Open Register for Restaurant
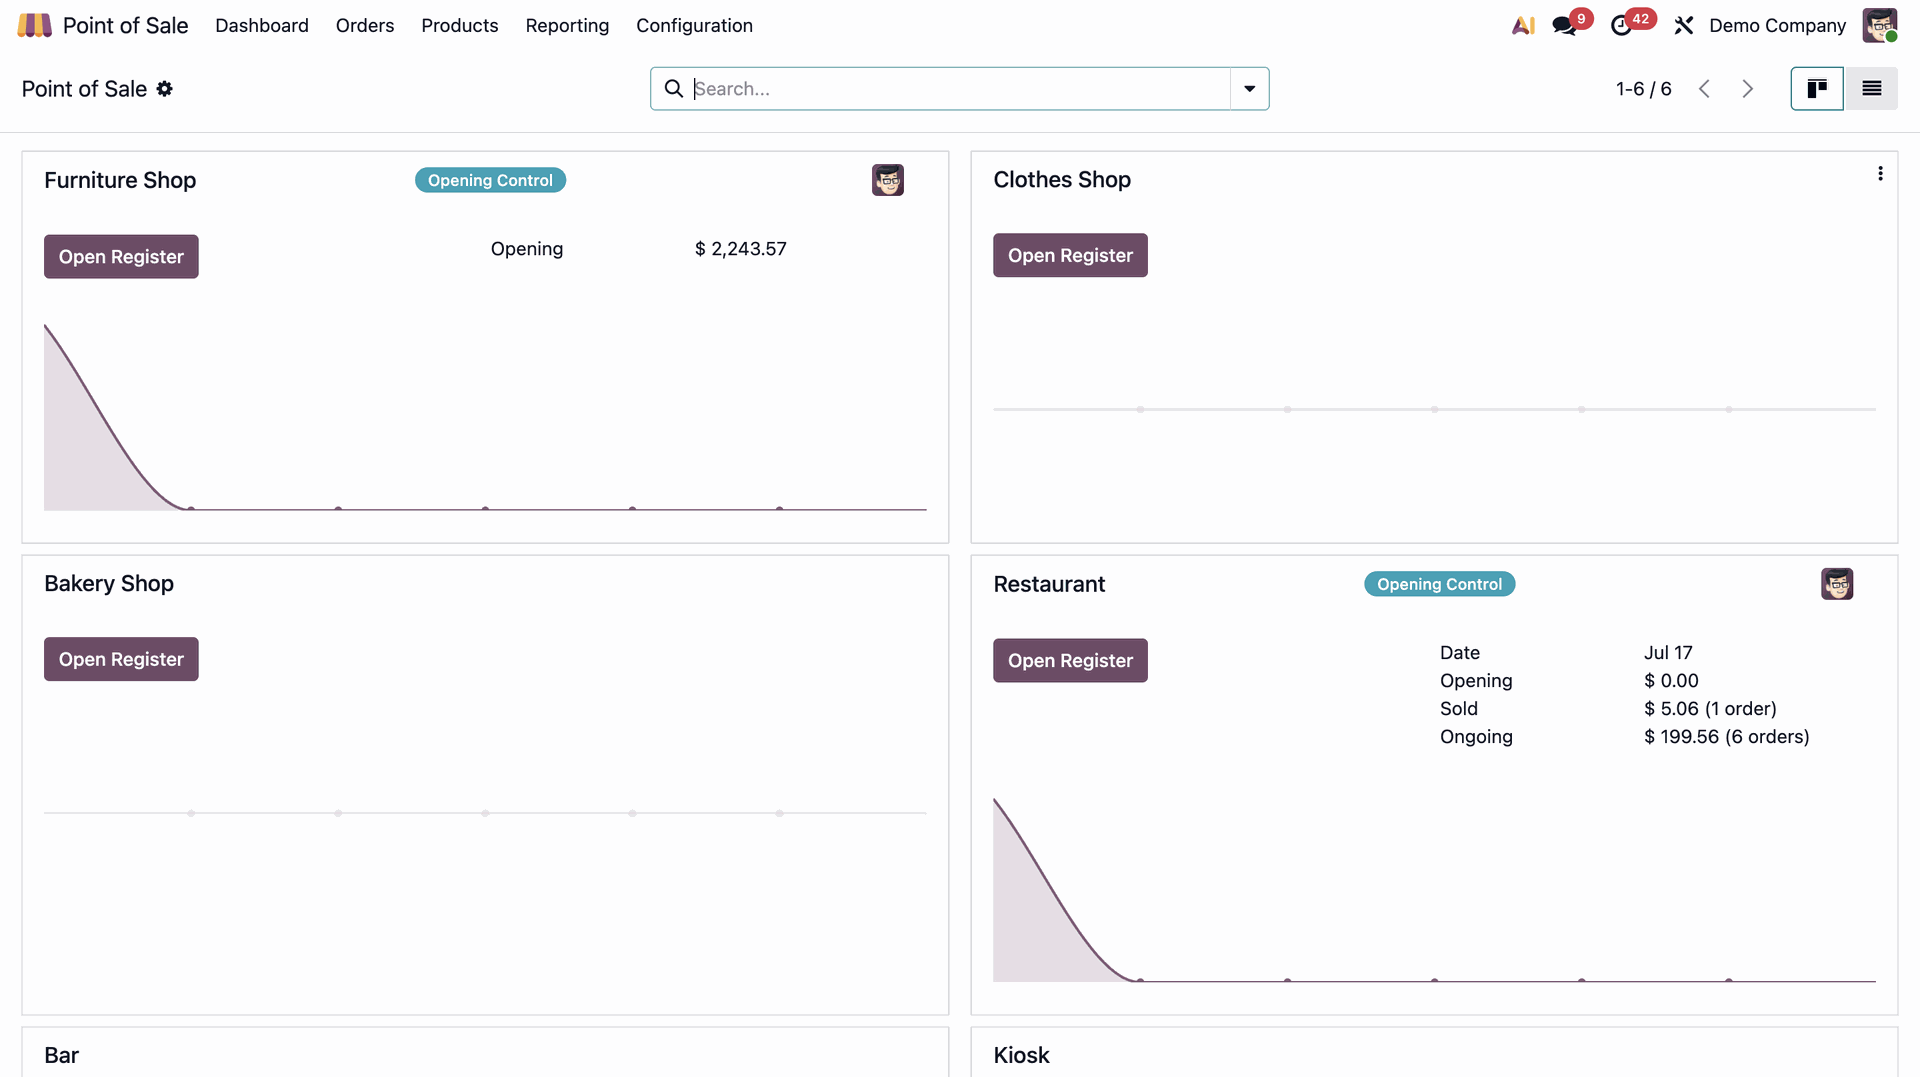The width and height of the screenshot is (1920, 1077). click(1070, 661)
